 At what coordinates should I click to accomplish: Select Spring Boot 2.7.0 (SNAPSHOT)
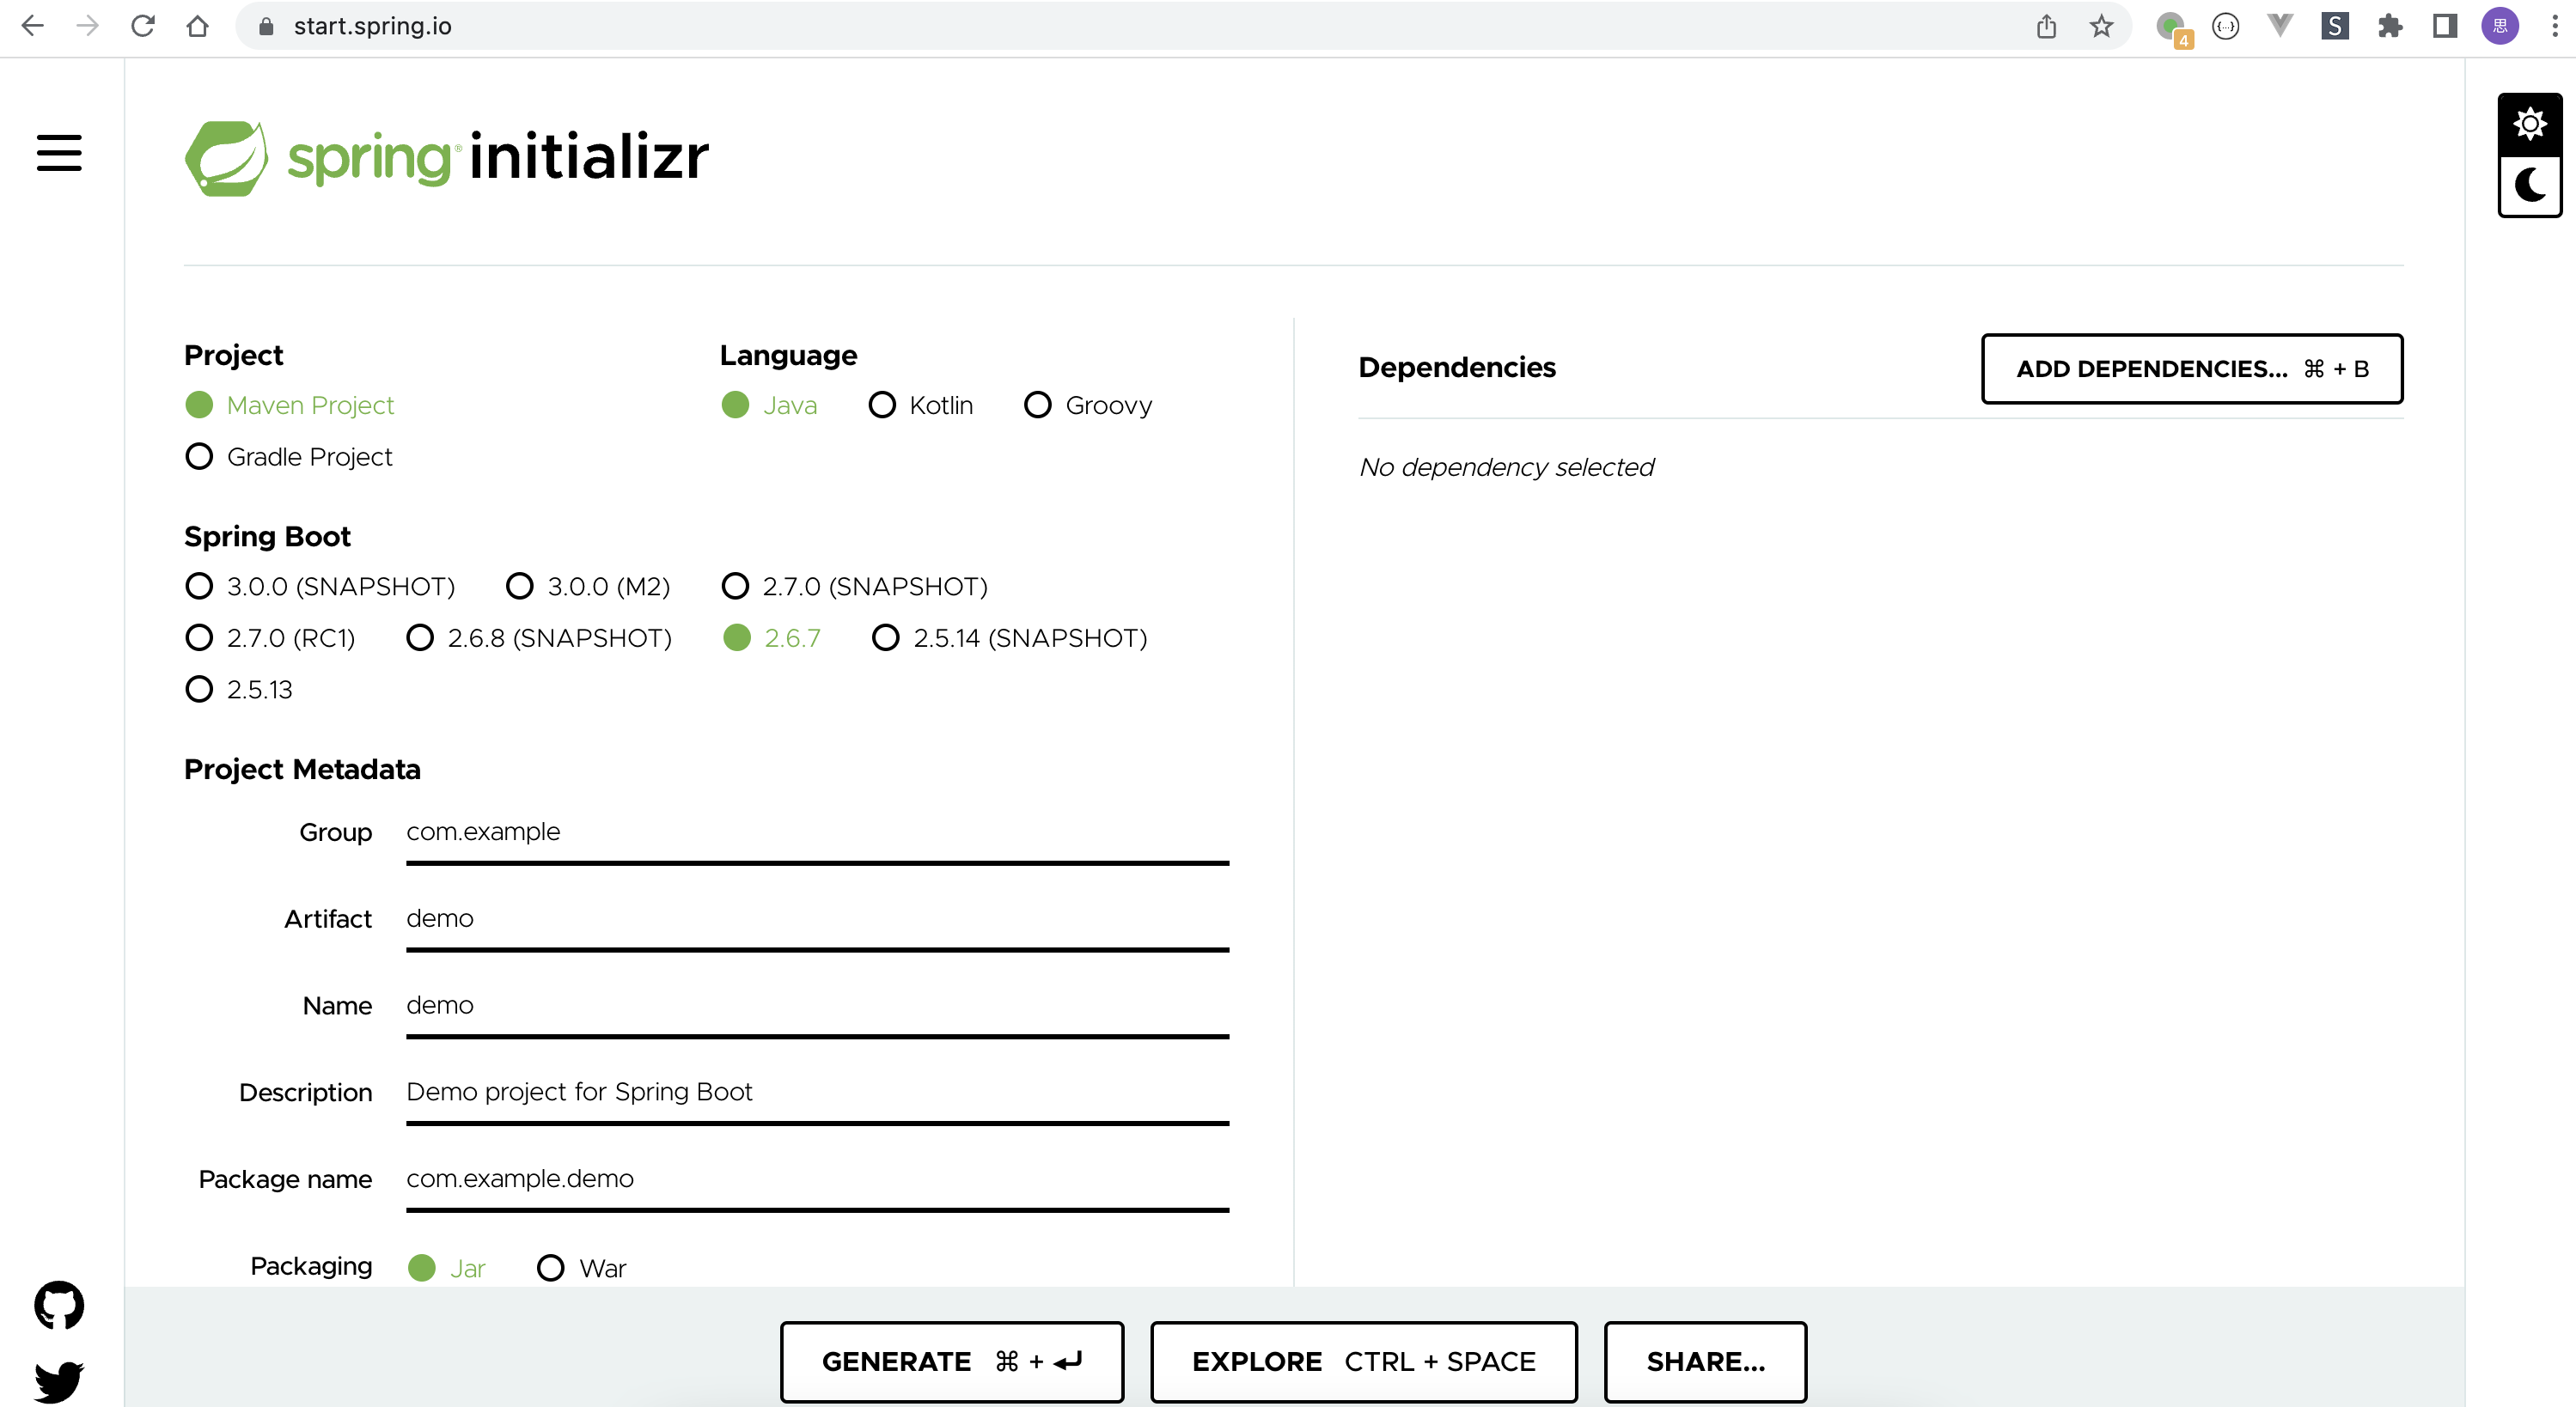(855, 586)
